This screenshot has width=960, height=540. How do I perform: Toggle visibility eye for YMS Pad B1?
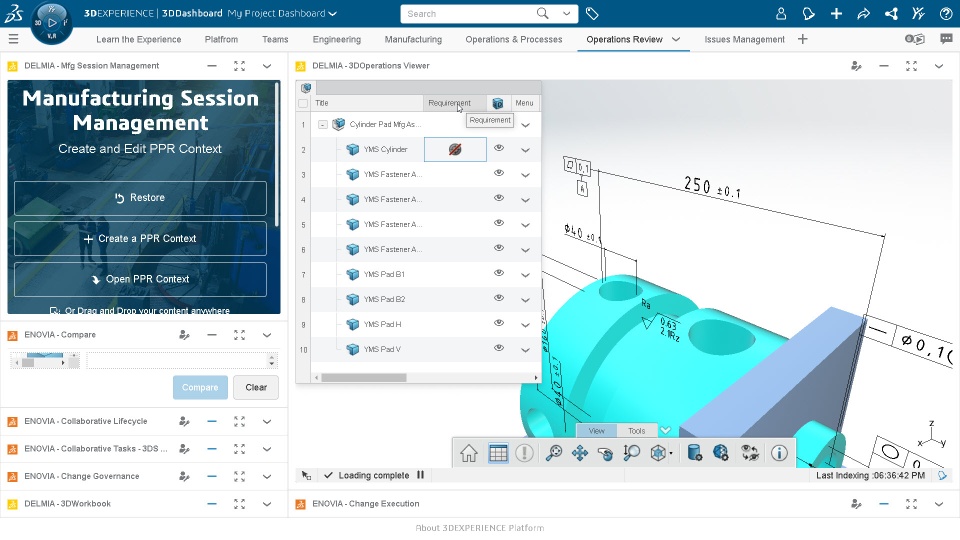(499, 273)
